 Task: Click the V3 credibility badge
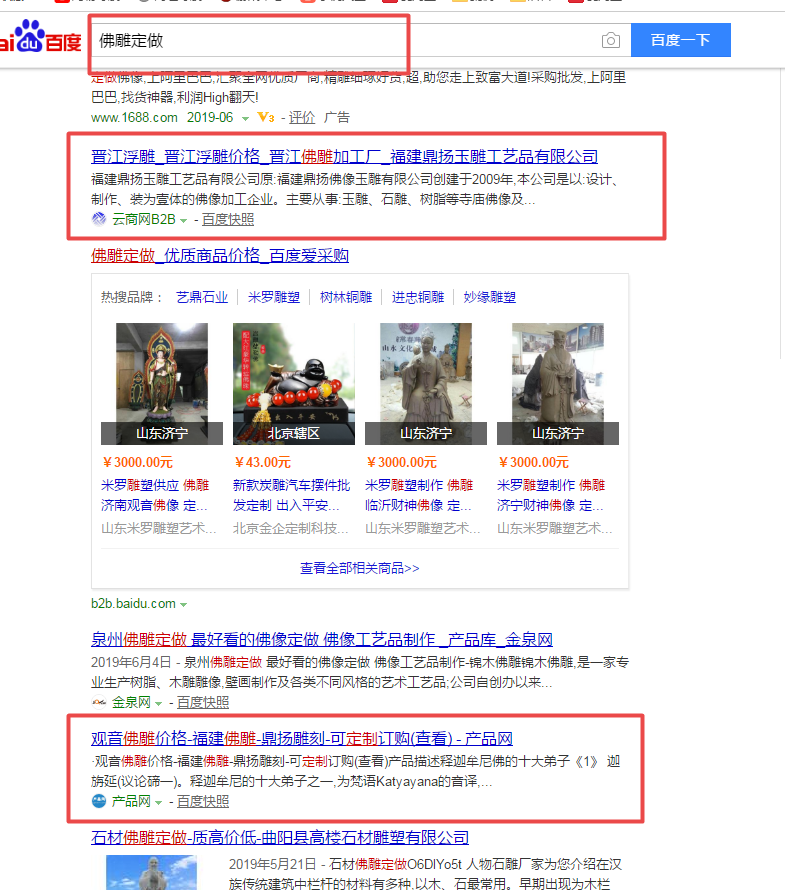pos(266,117)
